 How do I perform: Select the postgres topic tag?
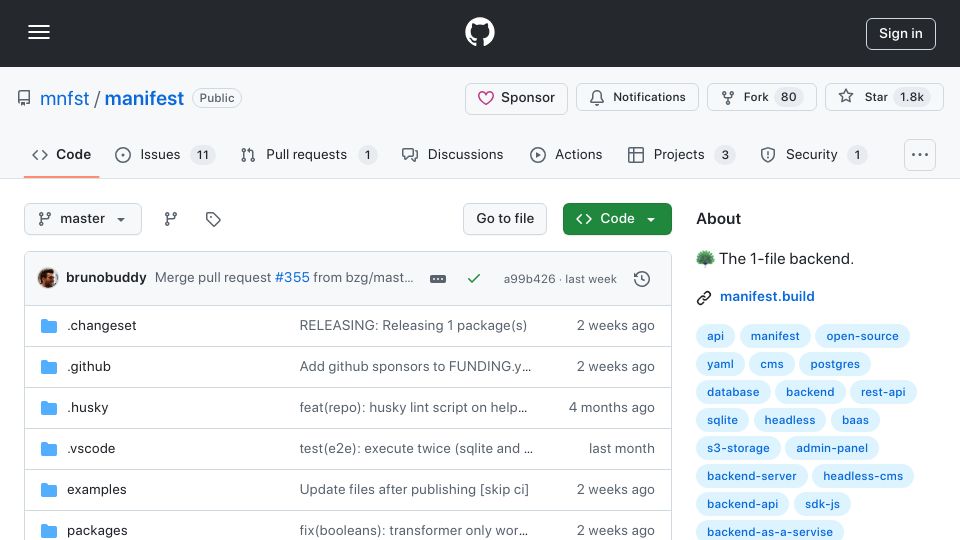(x=834, y=364)
